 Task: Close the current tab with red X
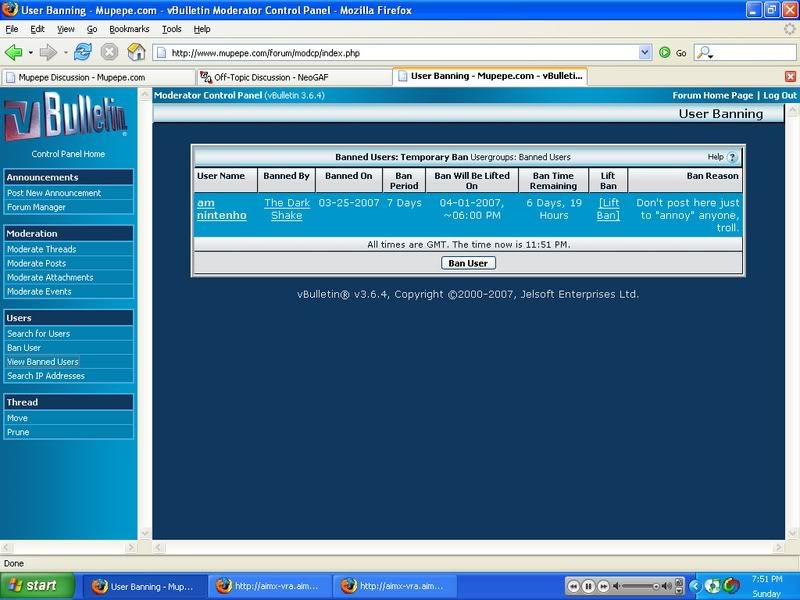coord(790,77)
